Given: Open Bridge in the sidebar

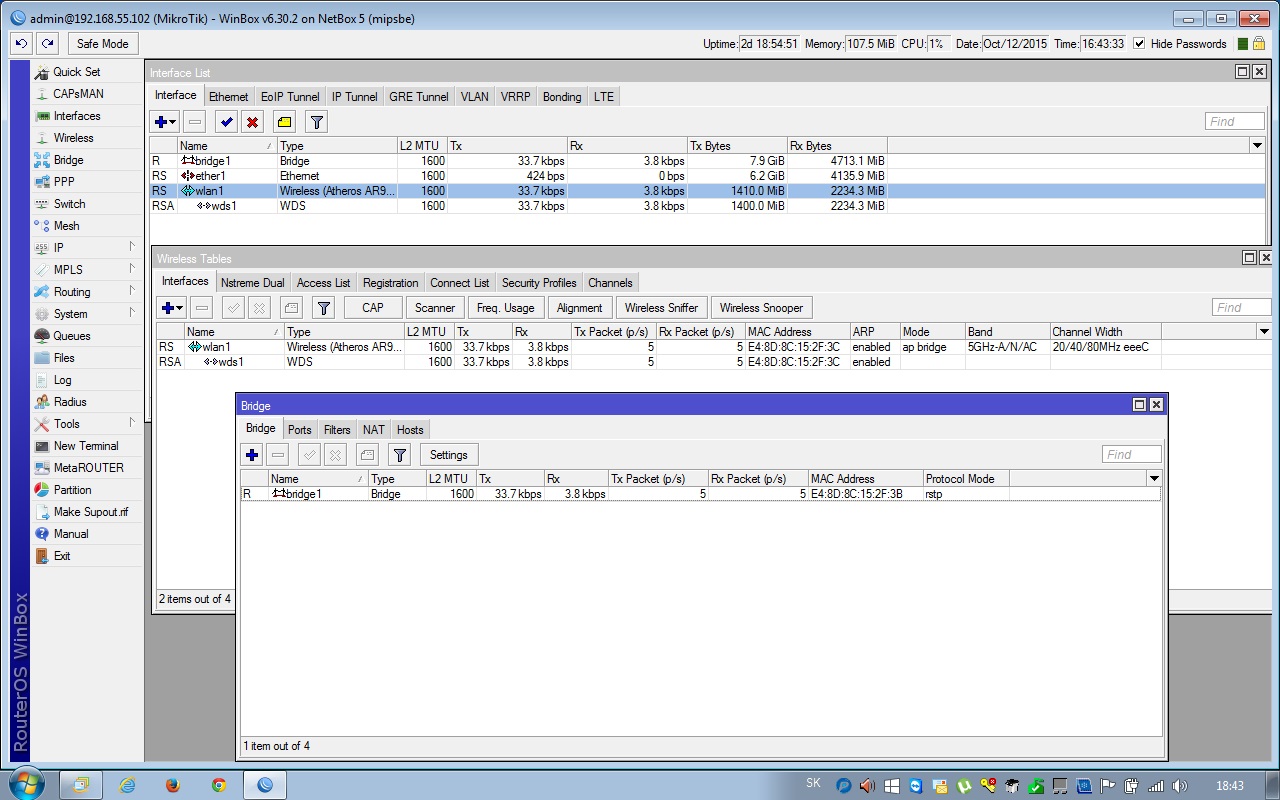Looking at the screenshot, I should pyautogui.click(x=69, y=160).
